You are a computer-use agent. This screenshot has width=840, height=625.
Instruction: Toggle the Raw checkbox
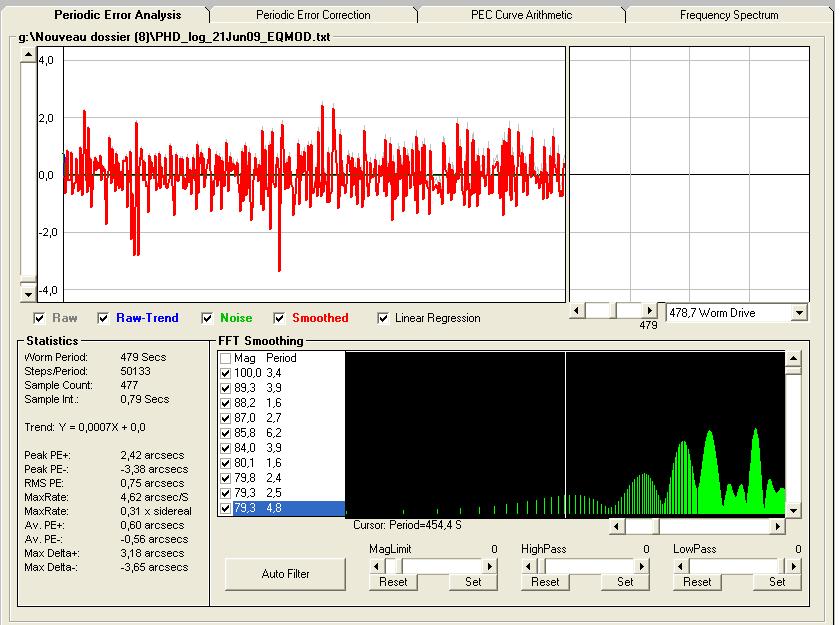coord(39,318)
